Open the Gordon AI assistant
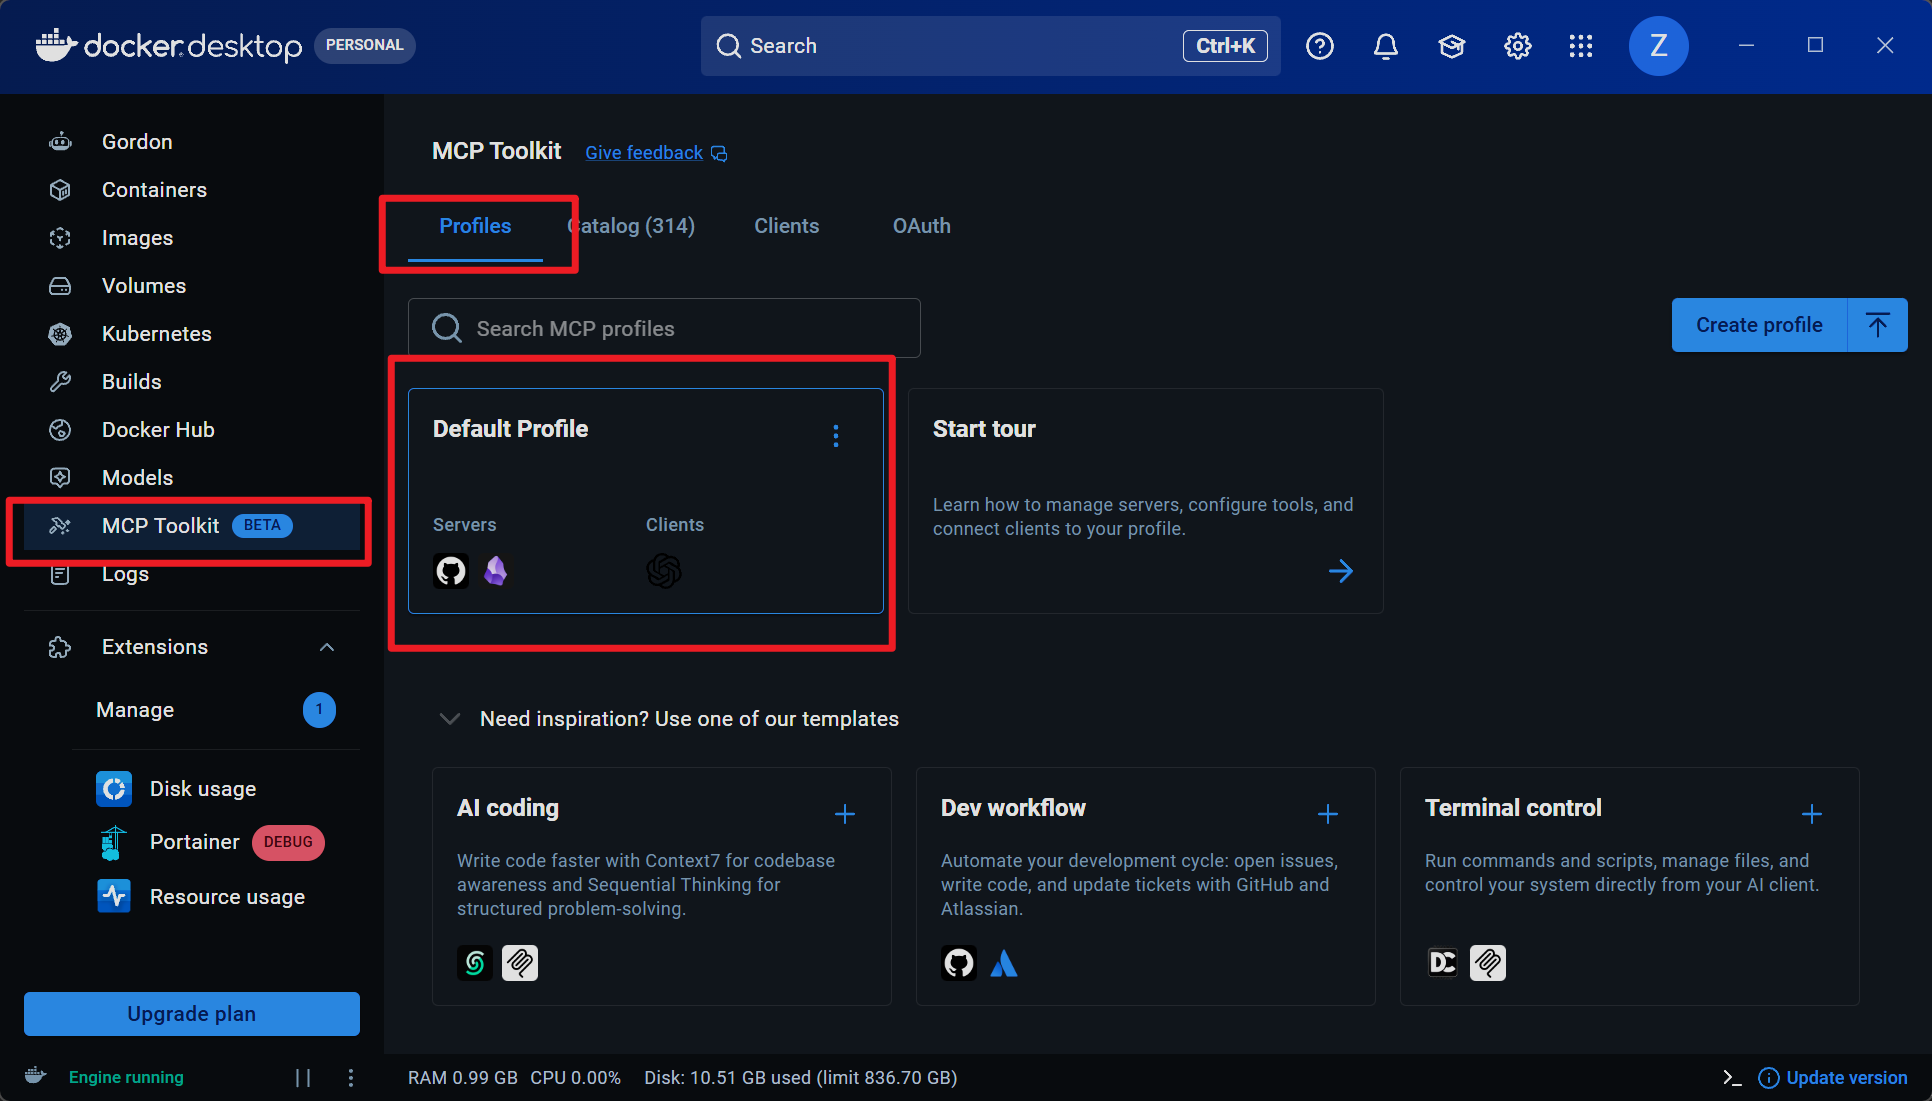The image size is (1932, 1101). pyautogui.click(x=137, y=141)
